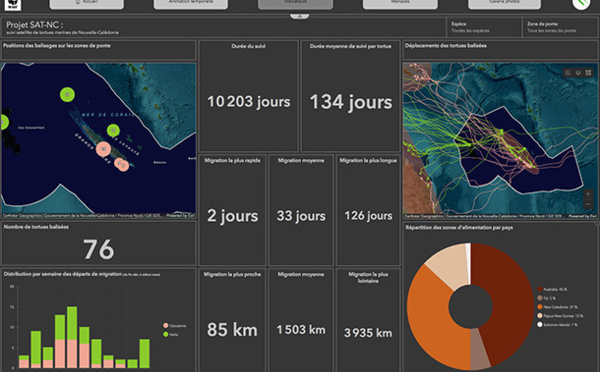
Task: Open the Galerie photos tab
Action: tap(504, 3)
